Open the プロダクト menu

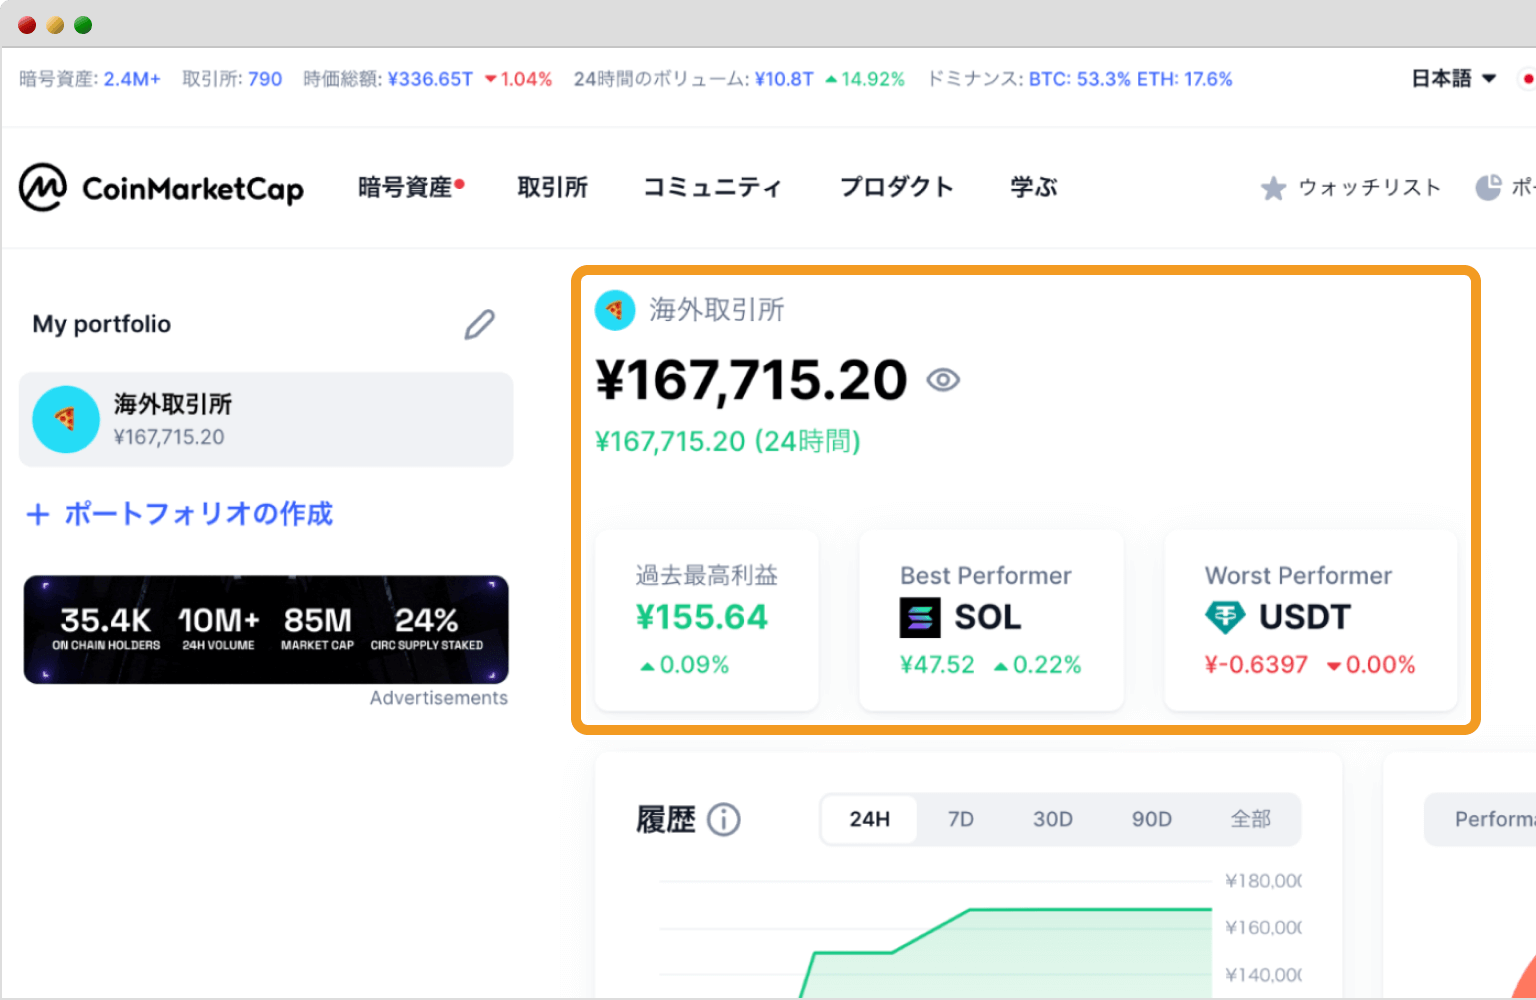(897, 187)
